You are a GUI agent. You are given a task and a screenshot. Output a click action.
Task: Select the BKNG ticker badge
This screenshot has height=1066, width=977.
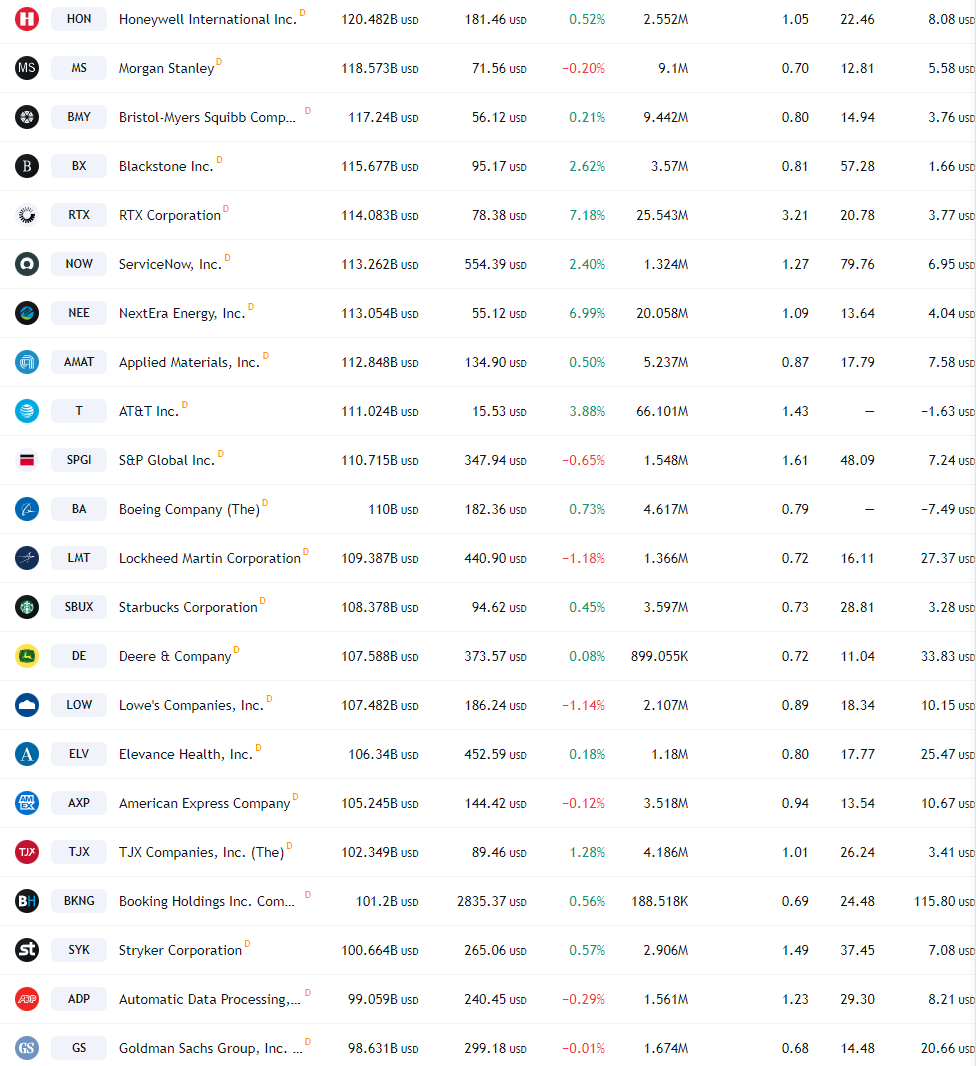pos(79,900)
